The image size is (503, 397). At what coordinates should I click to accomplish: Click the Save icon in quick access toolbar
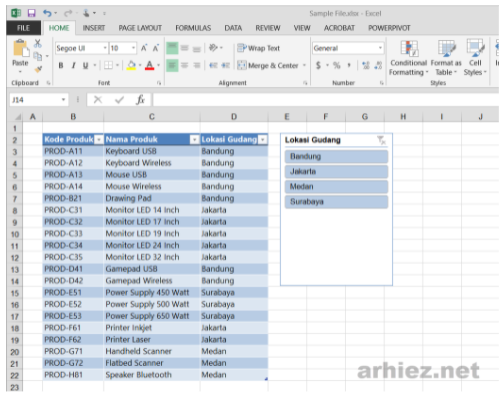[x=31, y=13]
